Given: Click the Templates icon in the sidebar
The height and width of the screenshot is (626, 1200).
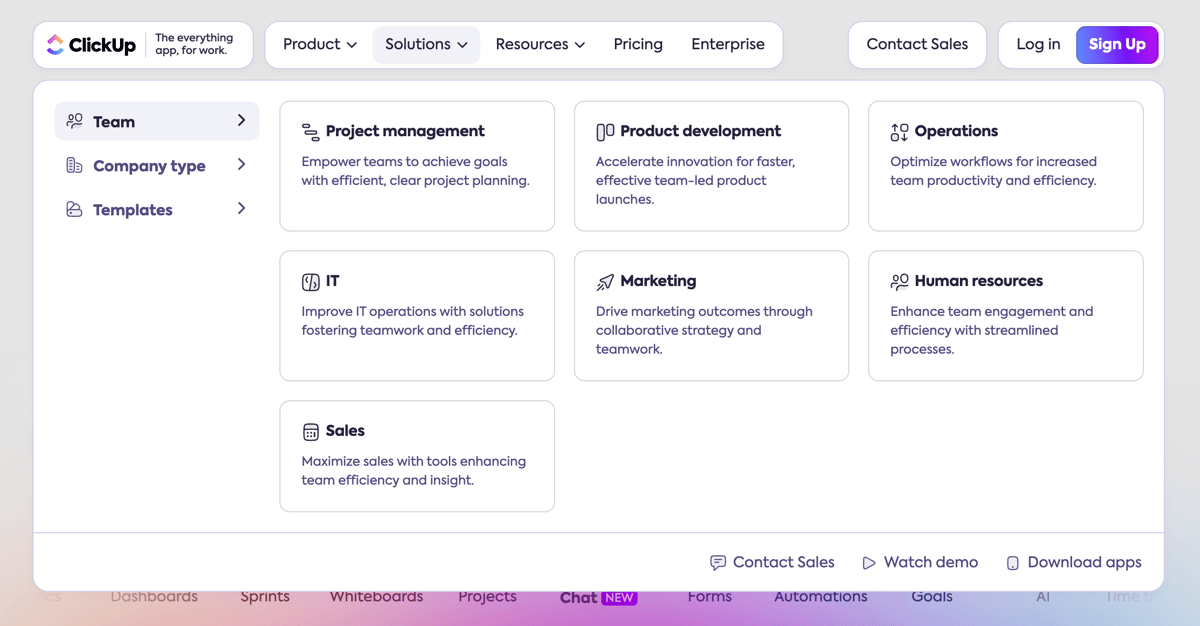Looking at the screenshot, I should (74, 208).
